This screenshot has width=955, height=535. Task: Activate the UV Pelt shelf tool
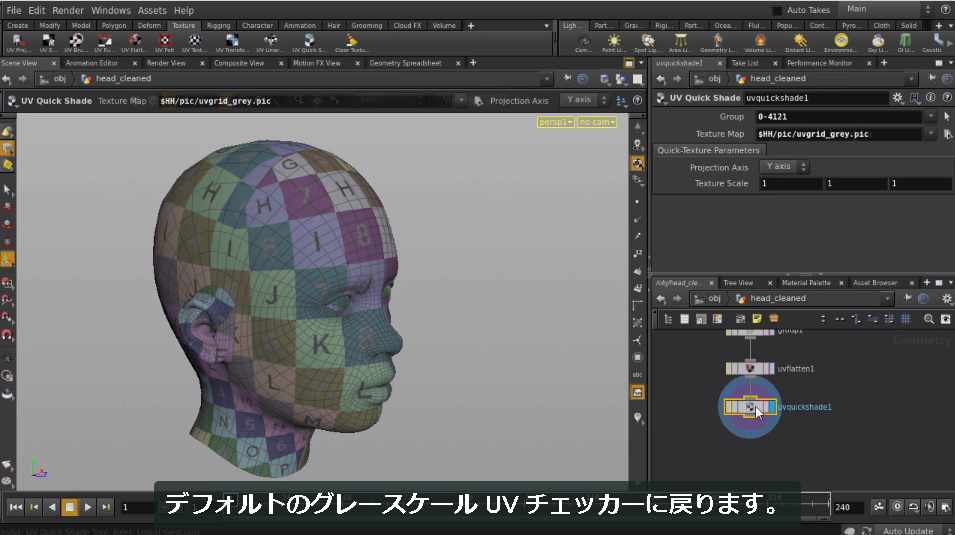[164, 42]
